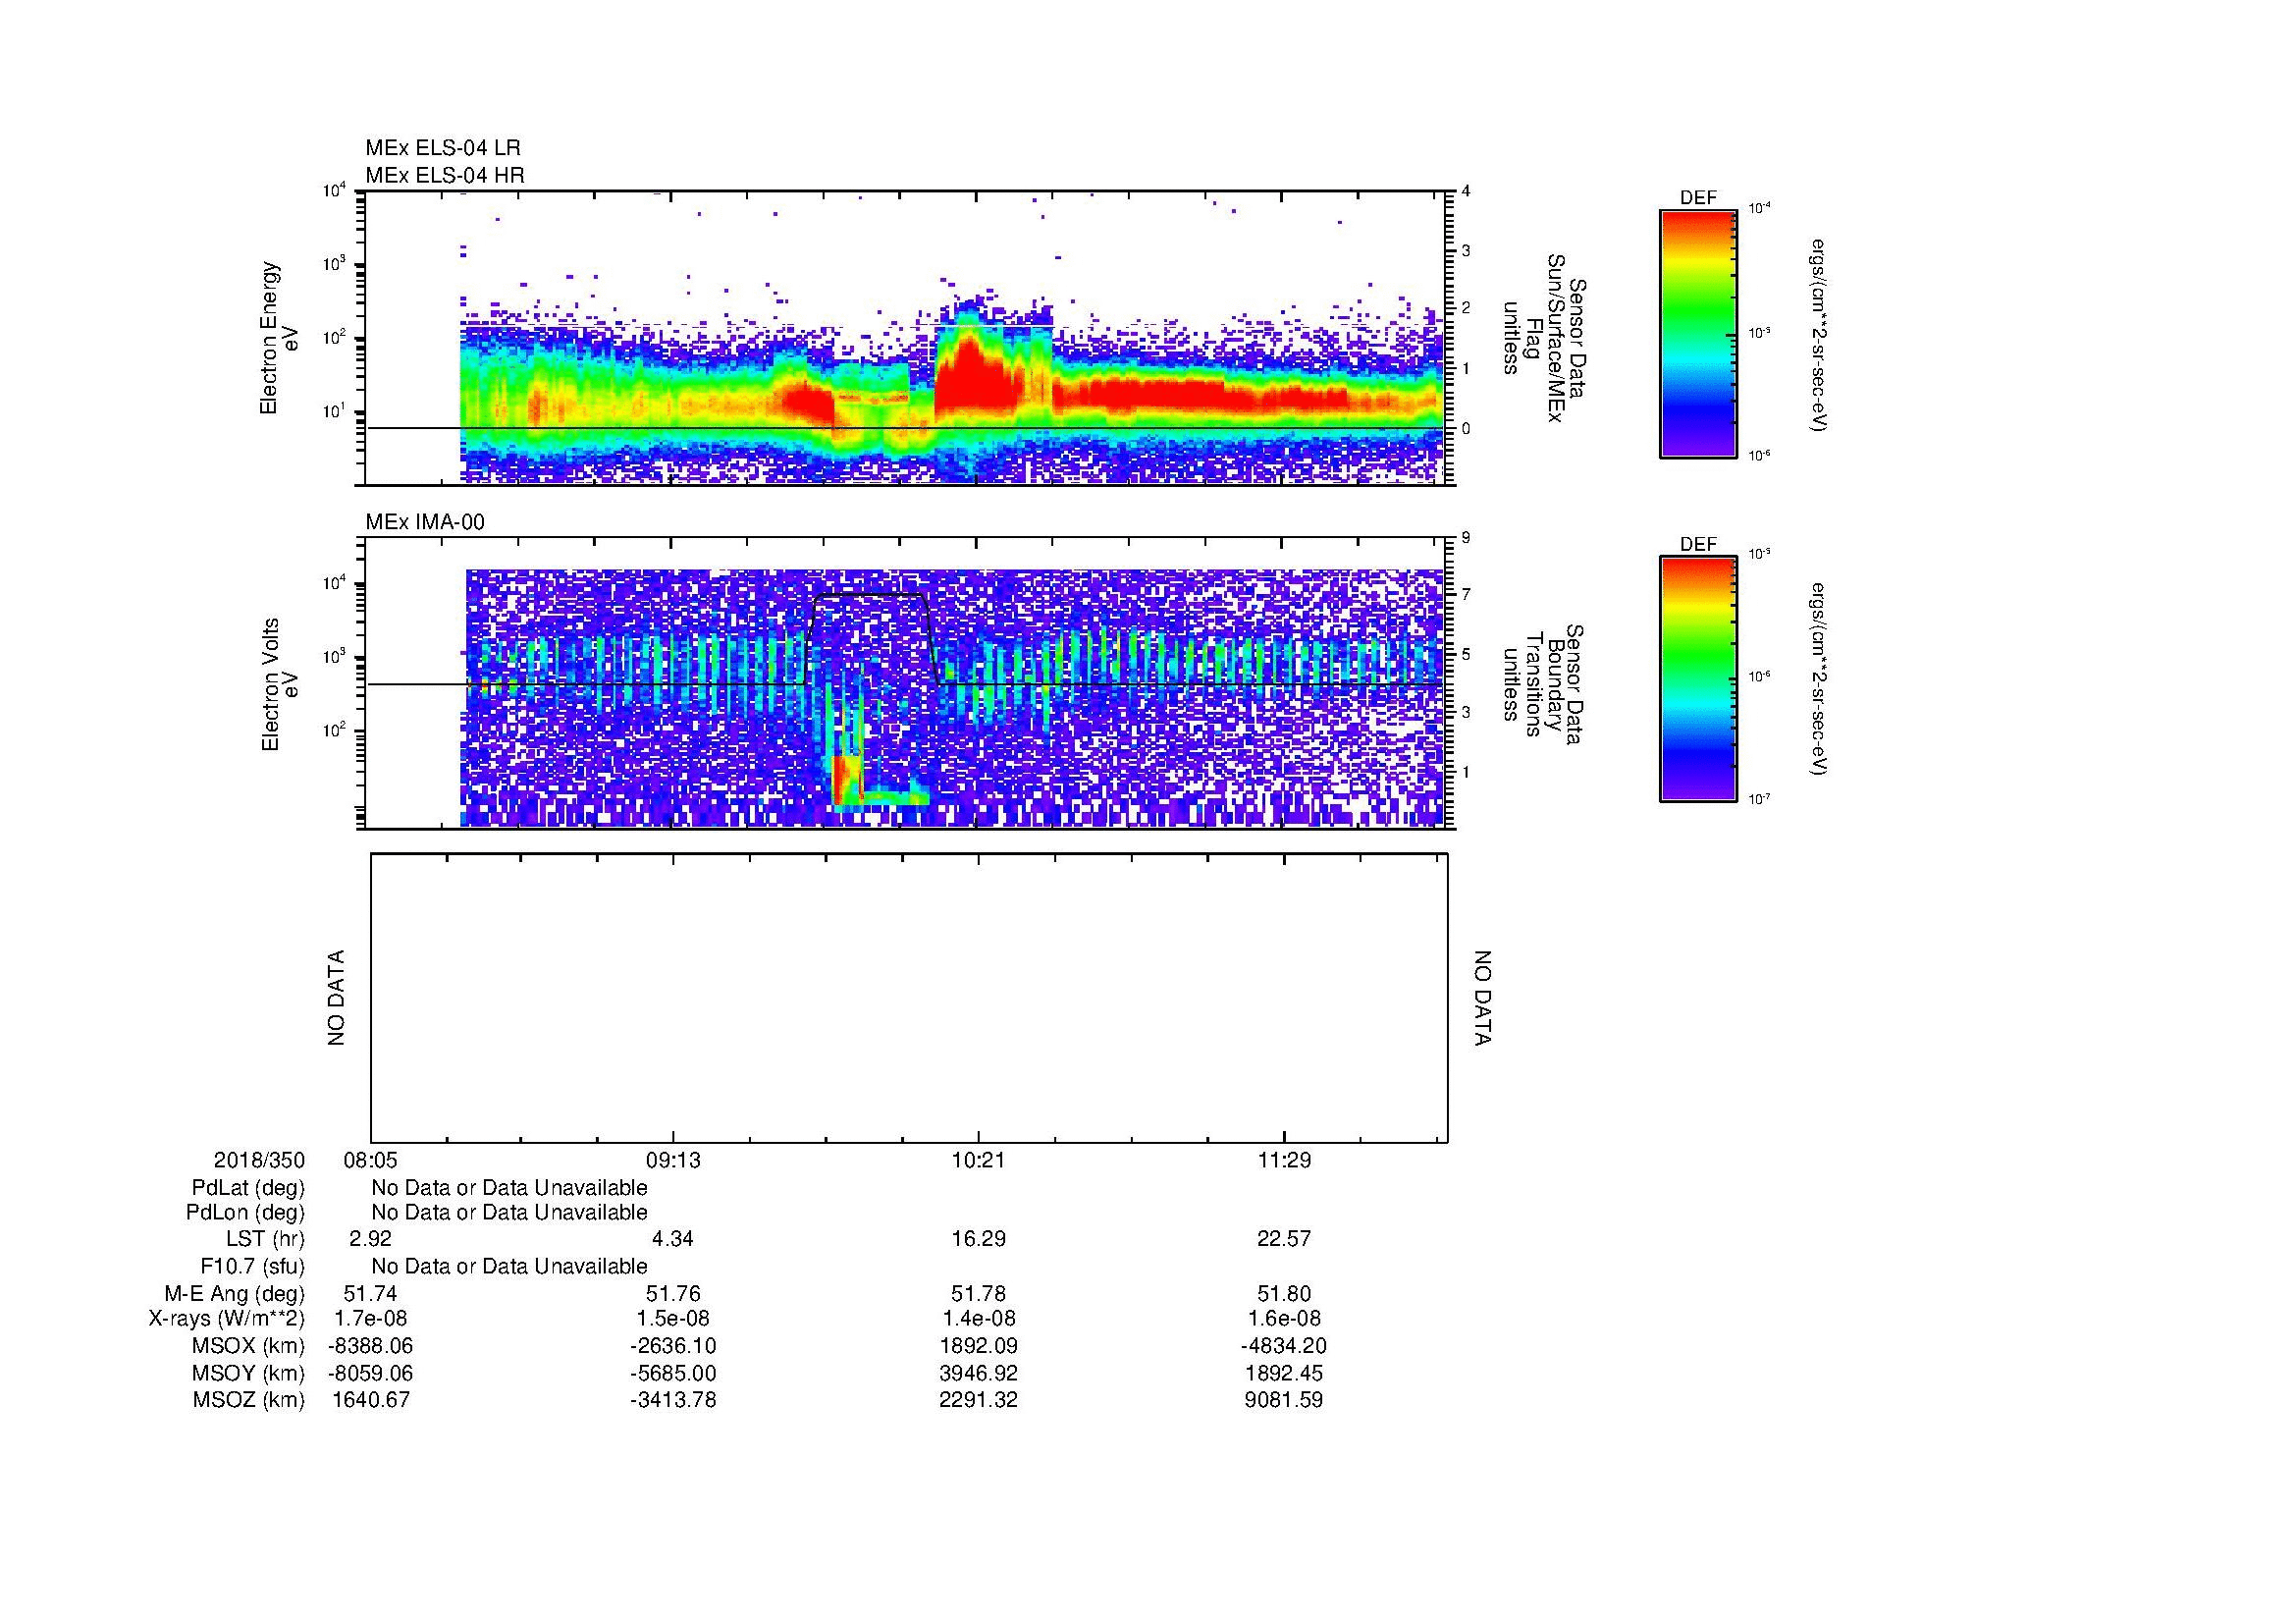Click the 'MEx ELS-04 LR' title text
The height and width of the screenshot is (1623, 2296).
[x=443, y=148]
